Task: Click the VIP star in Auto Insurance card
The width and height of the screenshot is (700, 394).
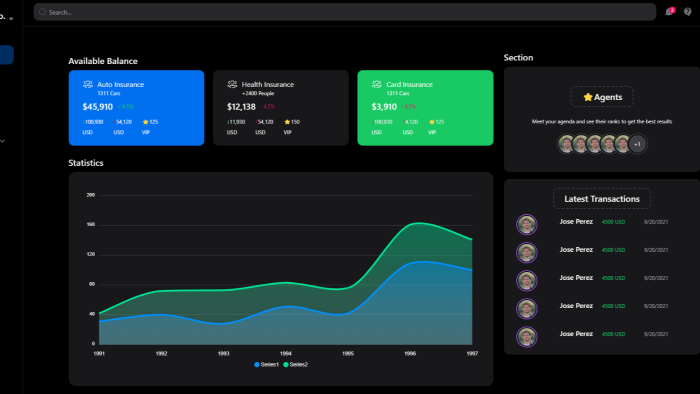Action: point(146,122)
